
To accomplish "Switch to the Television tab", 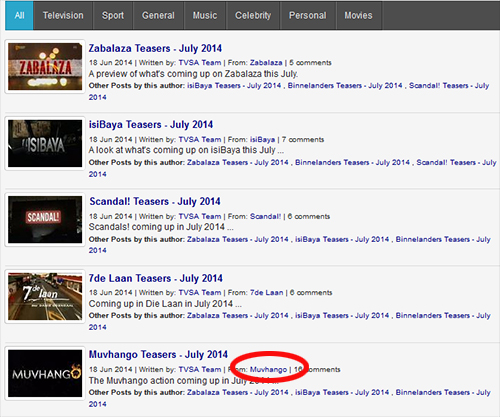I will point(63,15).
